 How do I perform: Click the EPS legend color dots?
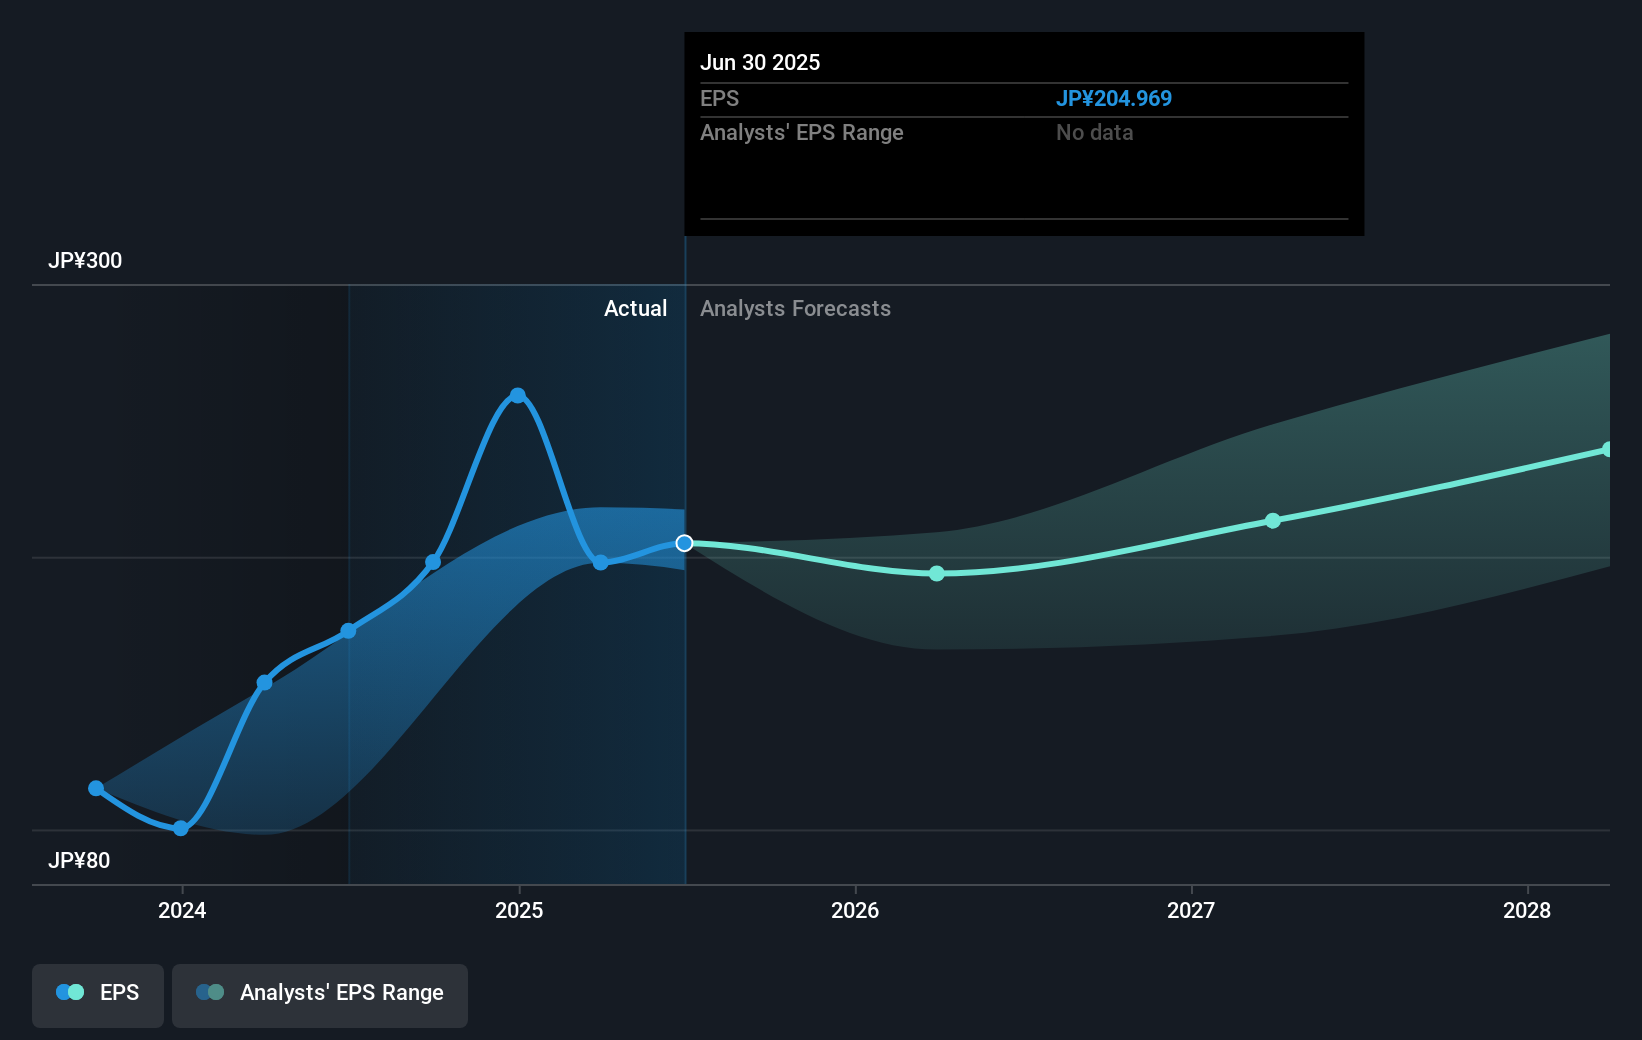click(x=70, y=992)
